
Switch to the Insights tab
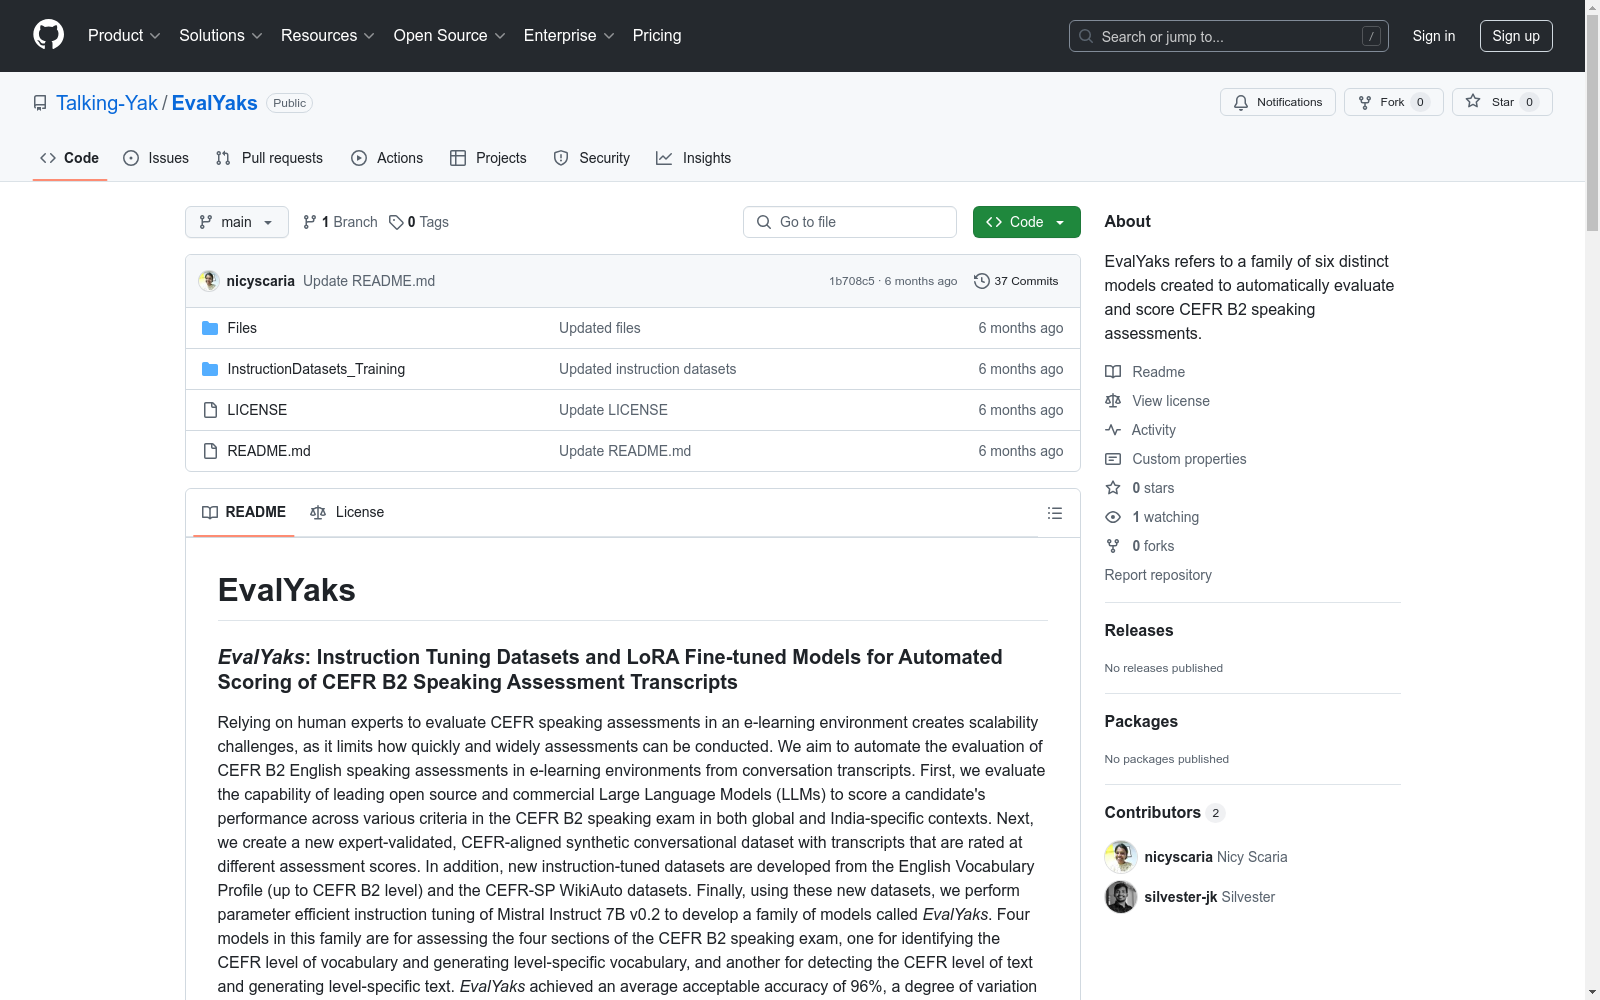694,158
